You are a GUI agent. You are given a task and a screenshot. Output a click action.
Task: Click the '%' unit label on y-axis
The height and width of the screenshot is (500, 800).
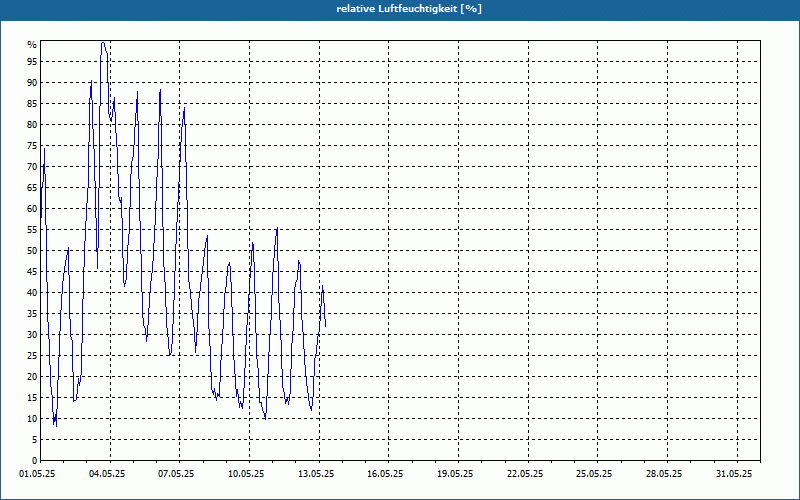[x=32, y=45]
